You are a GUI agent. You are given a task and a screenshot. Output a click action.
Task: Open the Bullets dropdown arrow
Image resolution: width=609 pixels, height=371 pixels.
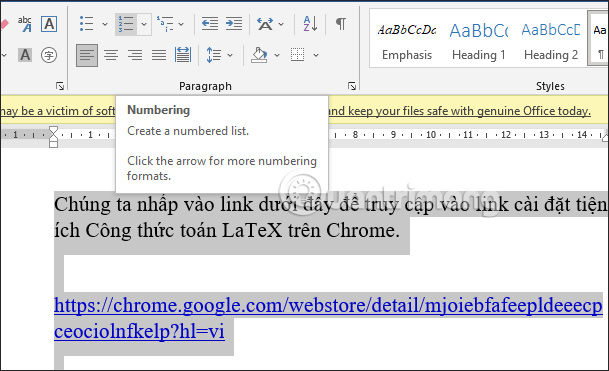coord(105,24)
